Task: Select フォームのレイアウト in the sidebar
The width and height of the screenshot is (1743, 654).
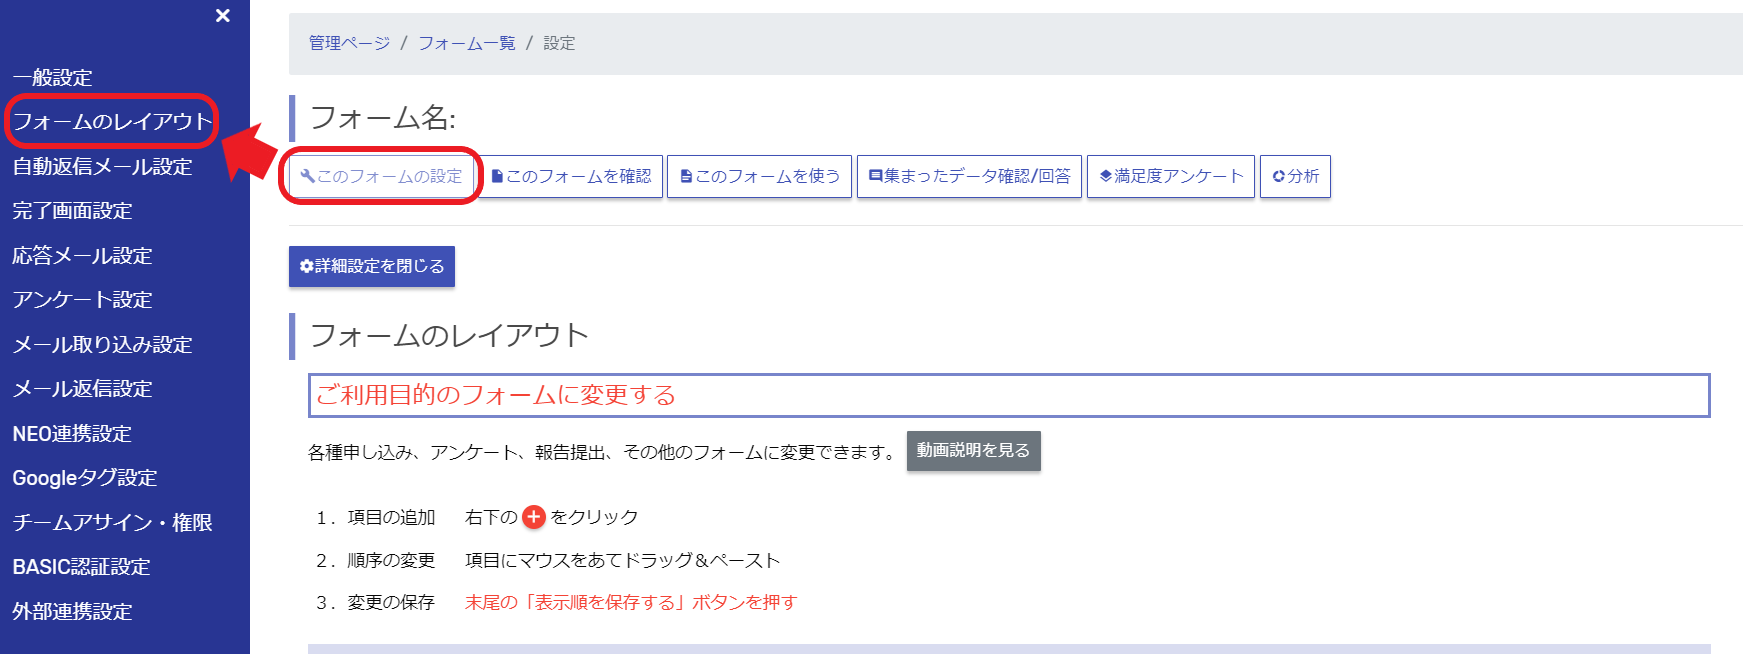Action: (112, 121)
